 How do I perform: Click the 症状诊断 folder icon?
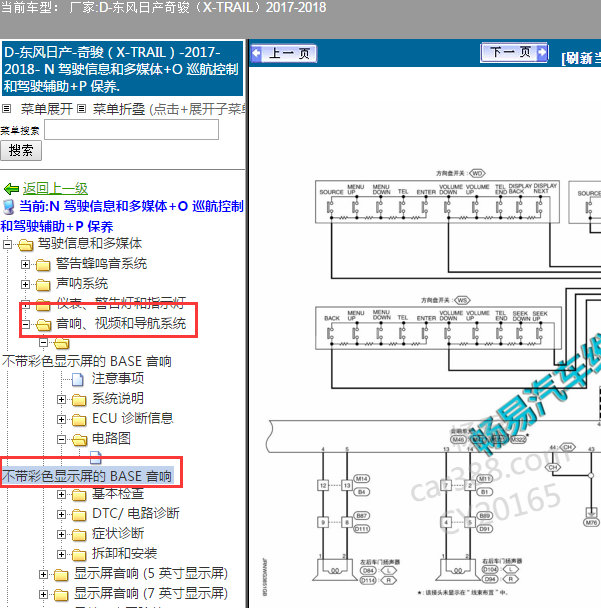point(79,535)
